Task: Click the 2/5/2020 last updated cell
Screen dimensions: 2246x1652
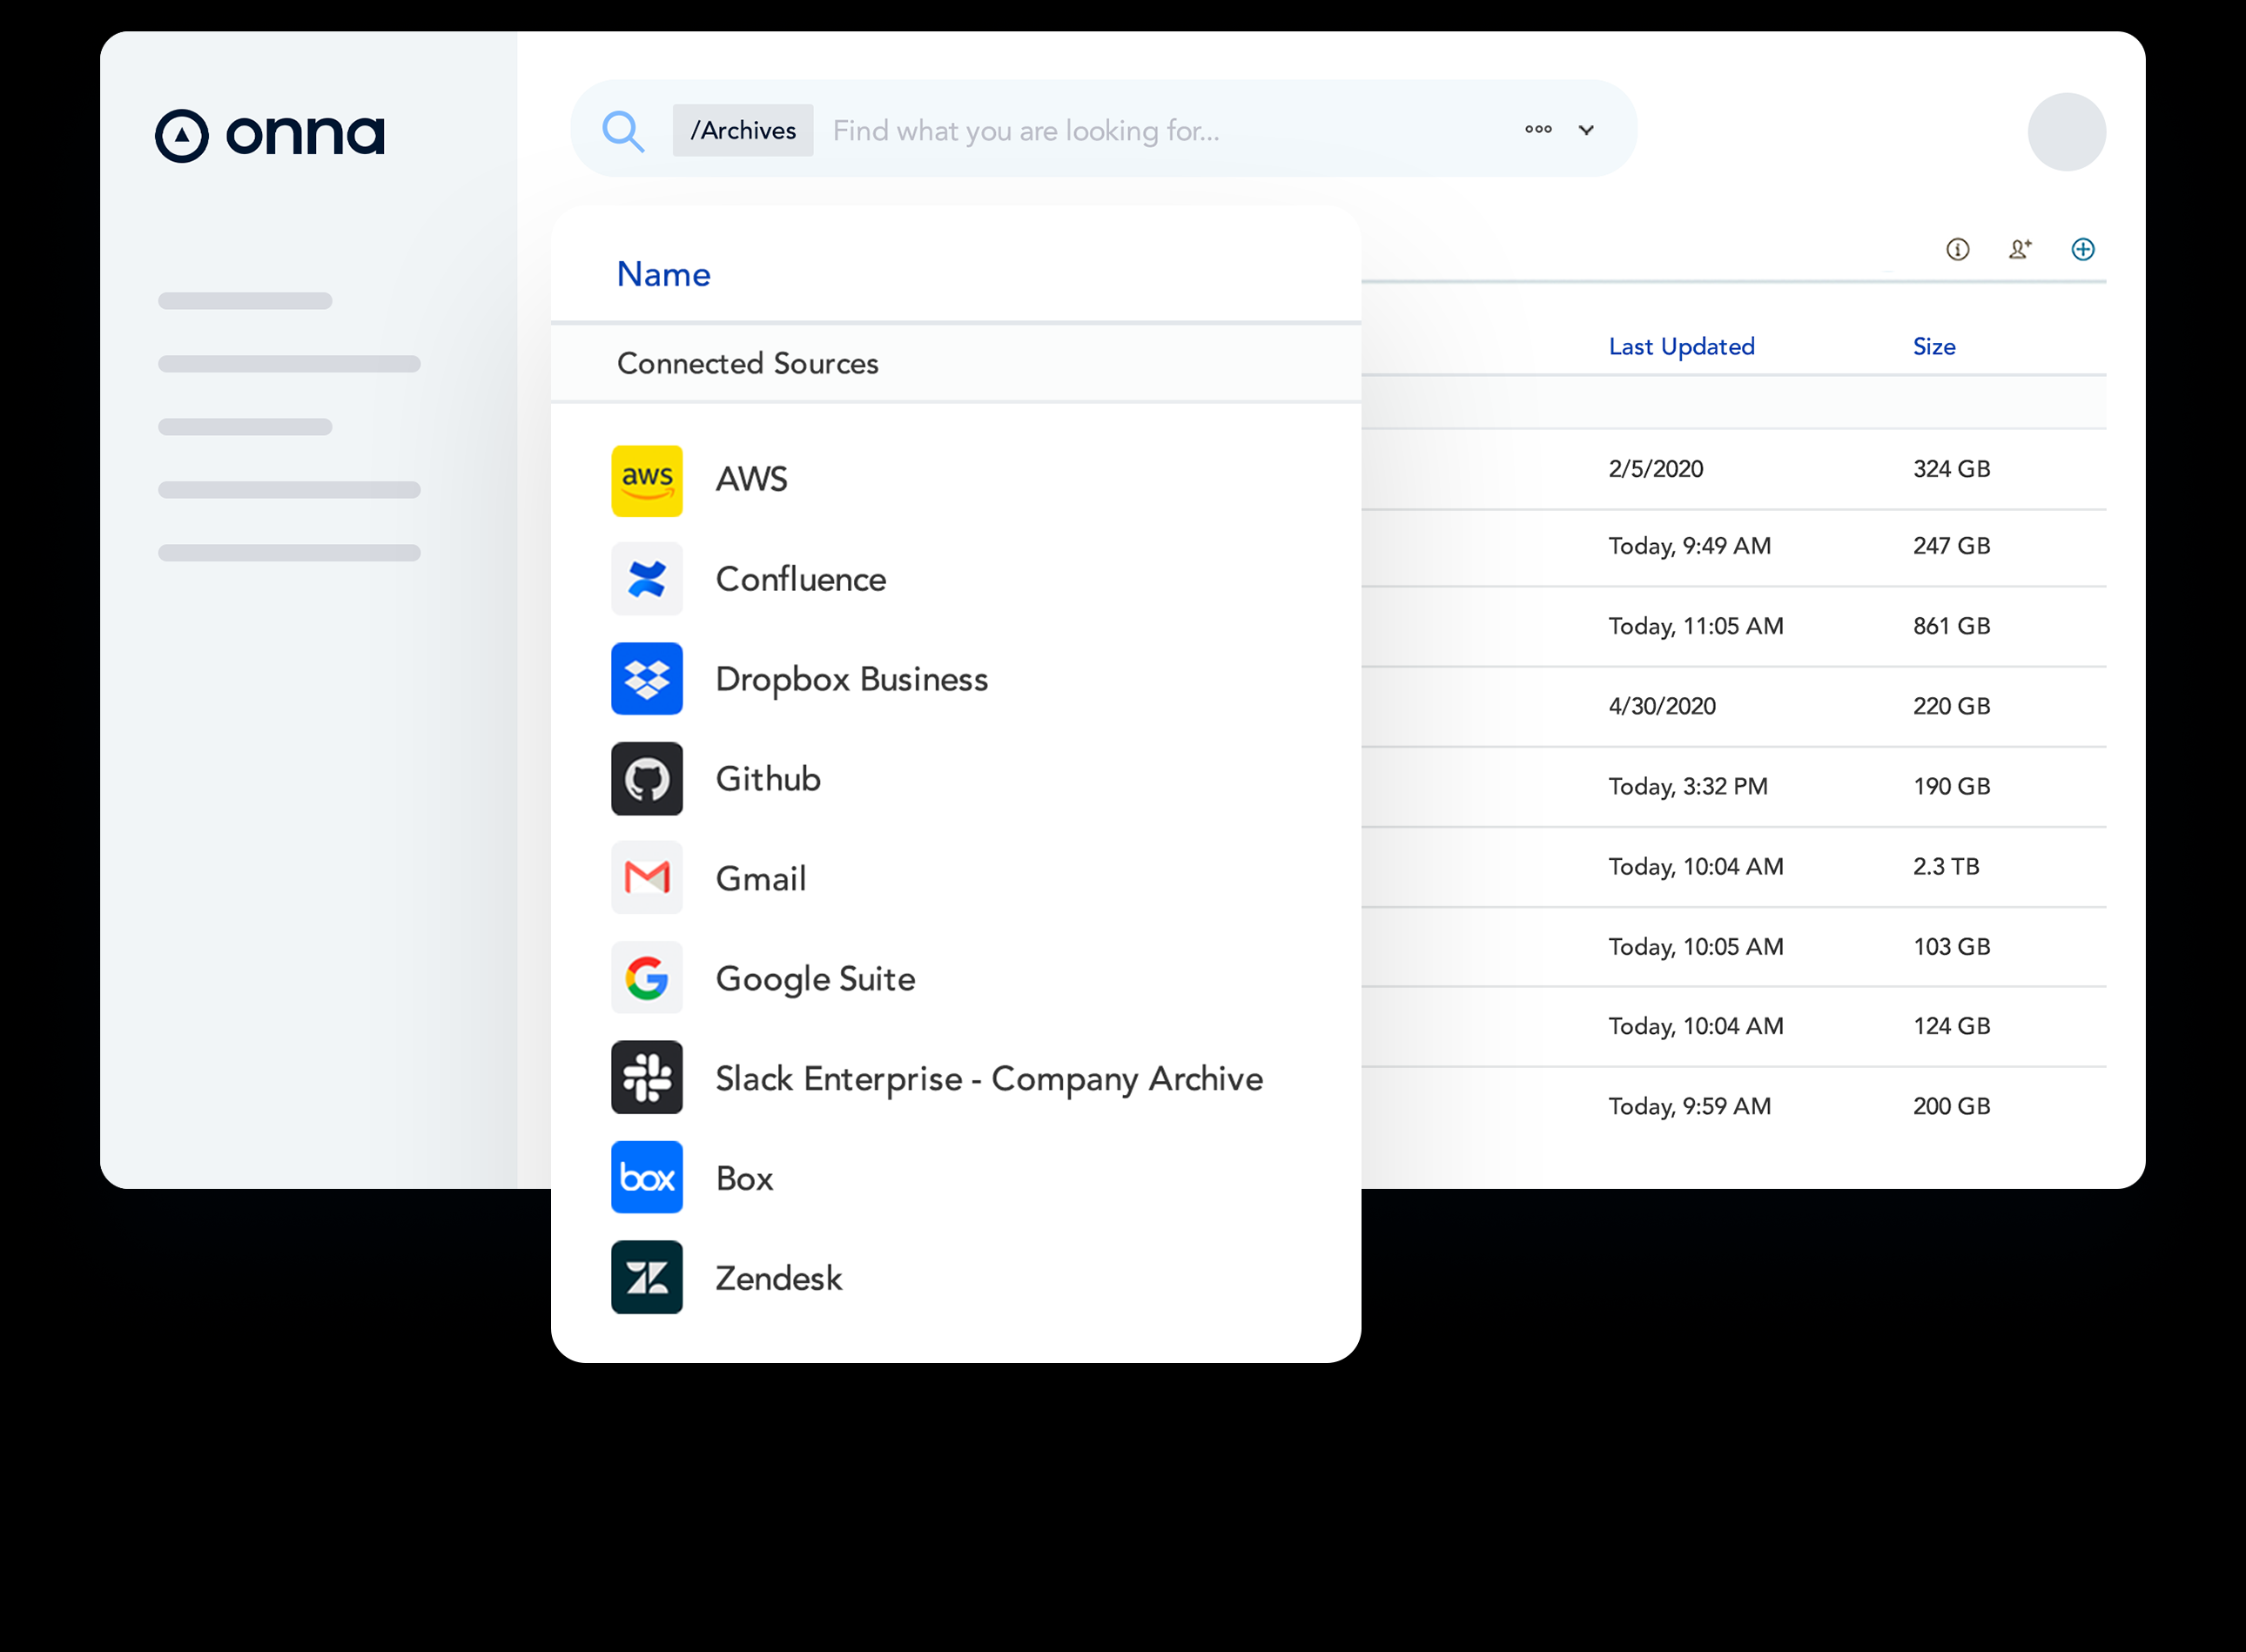Action: (x=1656, y=469)
